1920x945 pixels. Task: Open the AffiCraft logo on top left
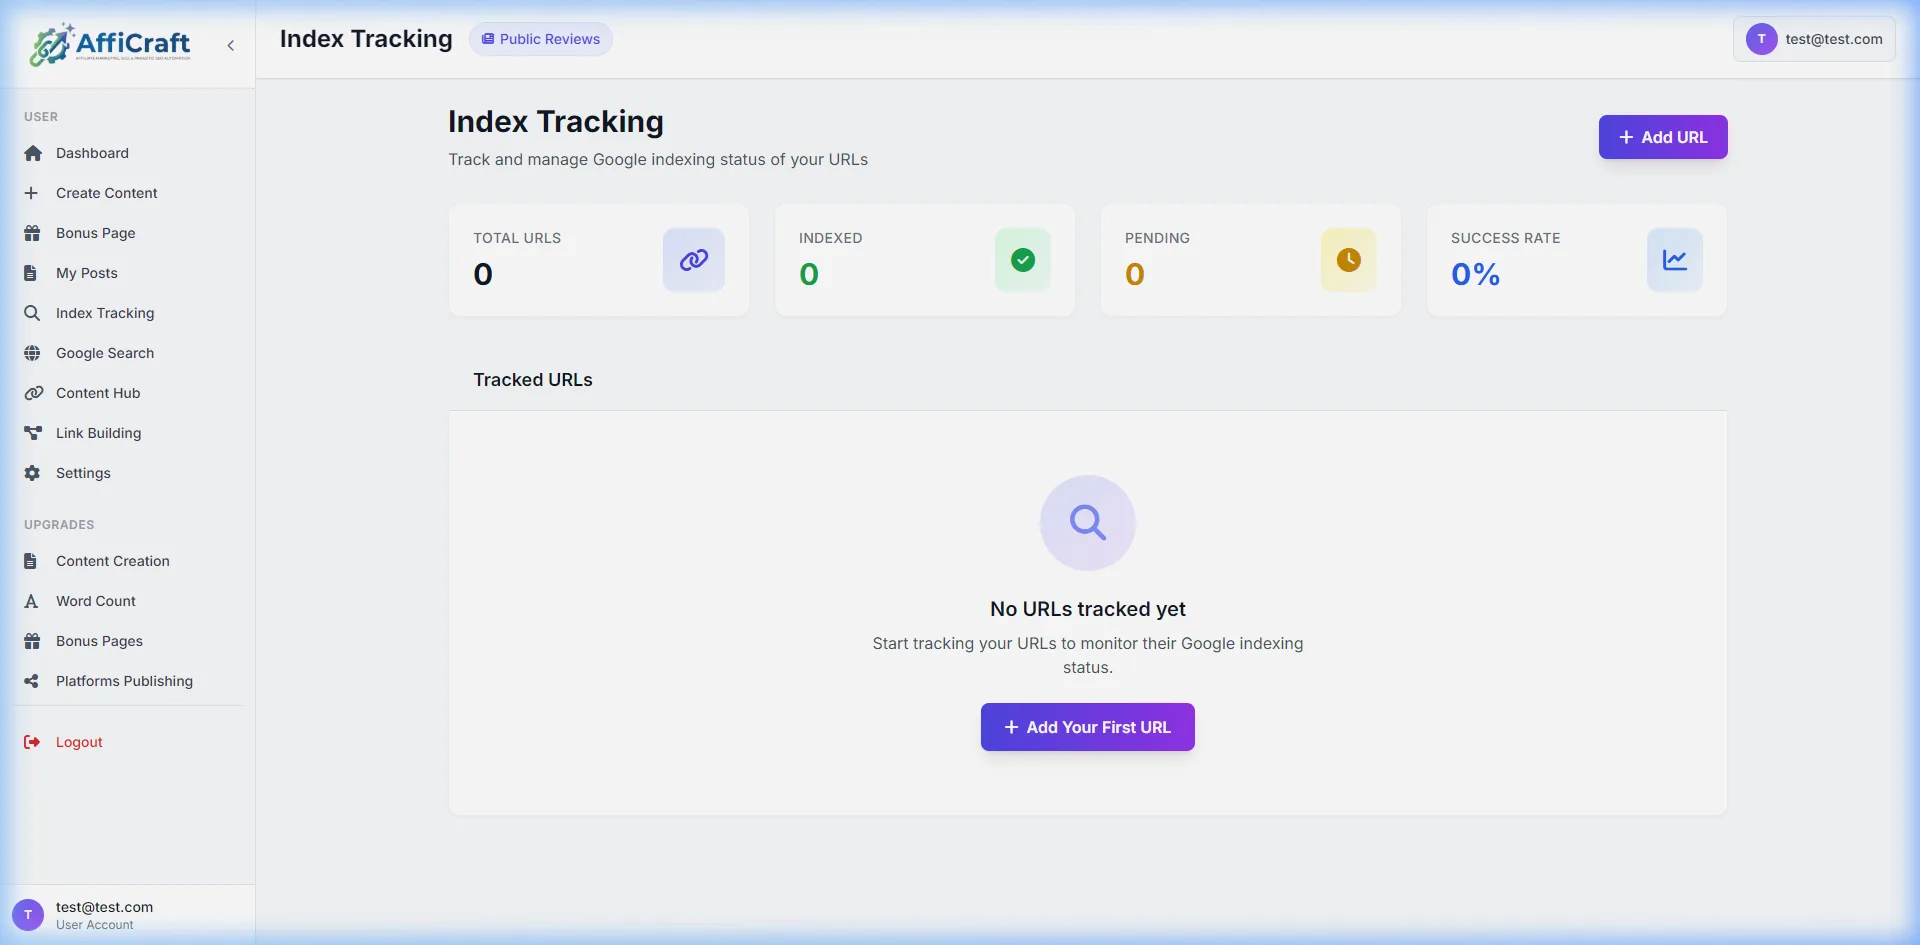click(110, 44)
